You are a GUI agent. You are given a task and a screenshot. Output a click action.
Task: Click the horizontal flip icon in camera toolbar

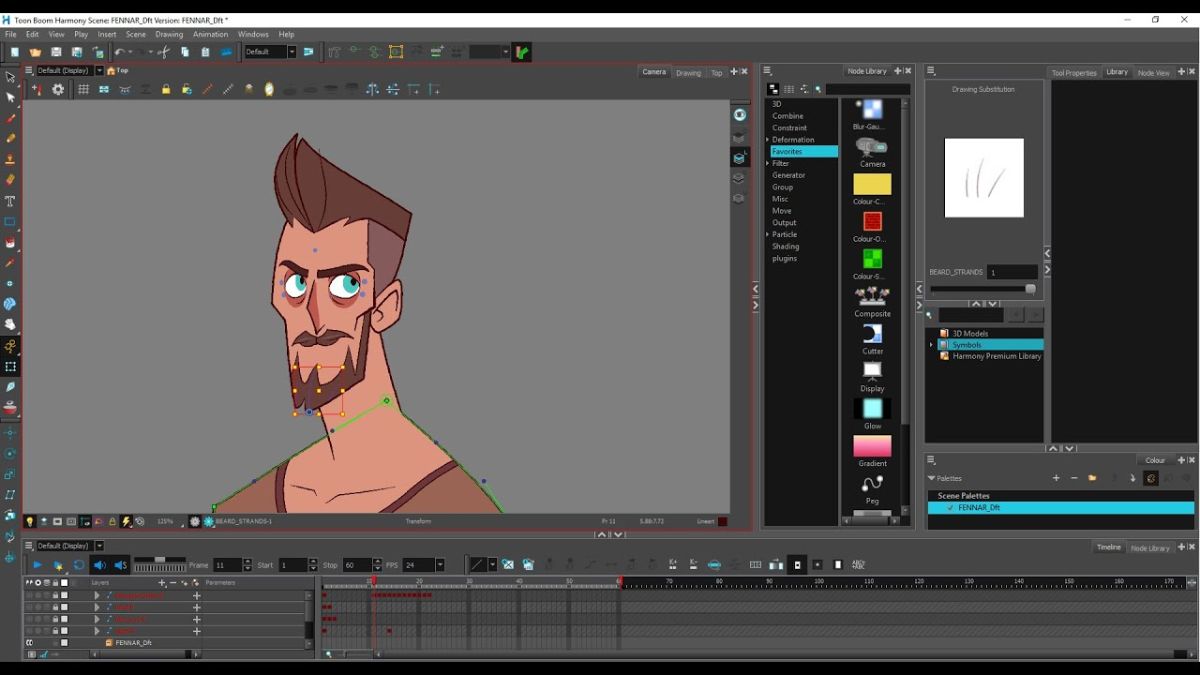pyautogui.click(x=372, y=89)
